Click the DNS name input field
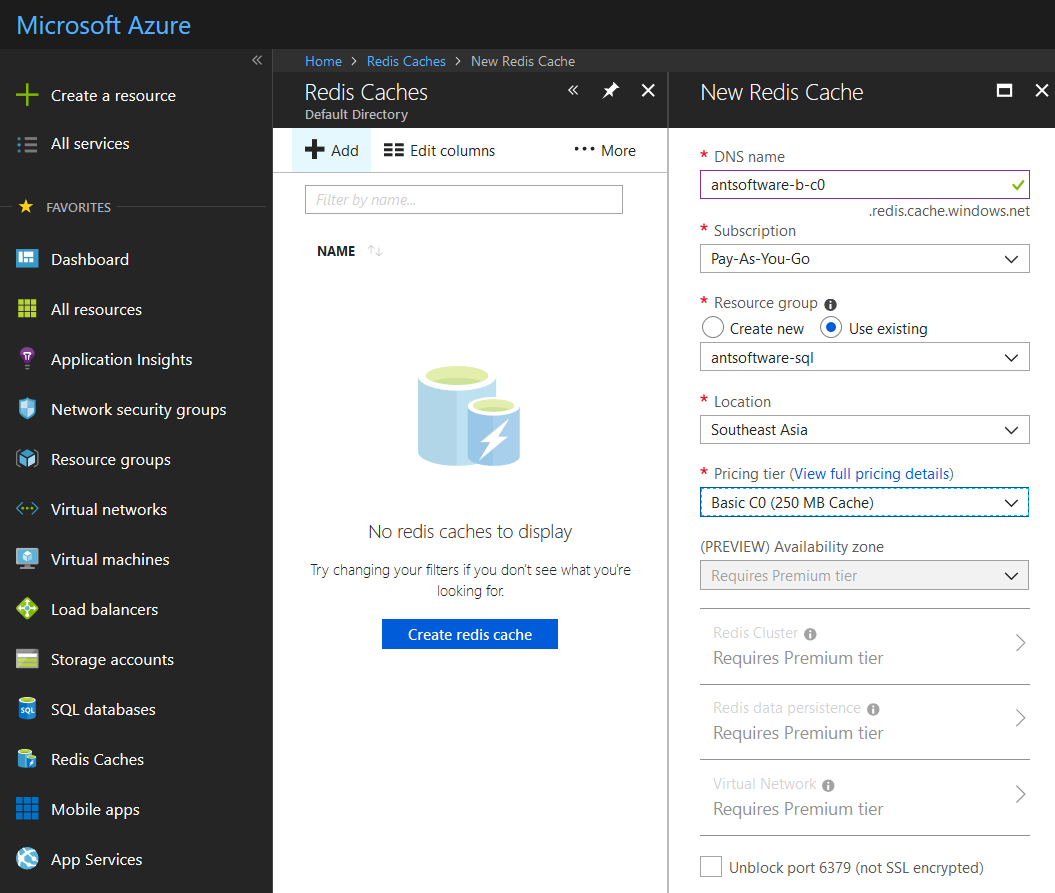 (865, 184)
